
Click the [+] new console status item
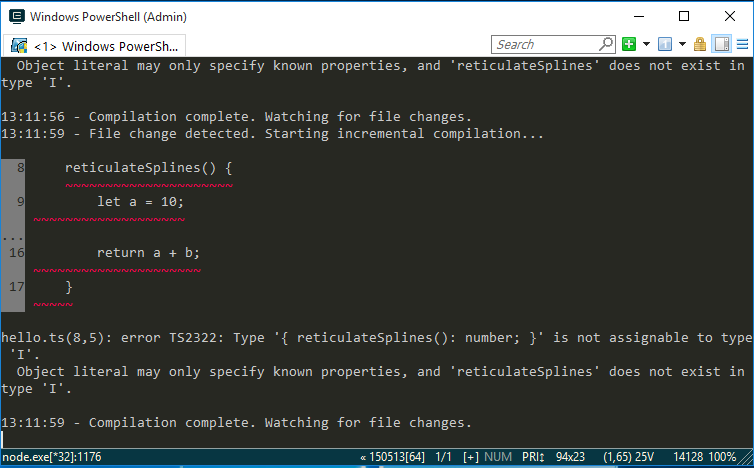[x=471, y=457]
